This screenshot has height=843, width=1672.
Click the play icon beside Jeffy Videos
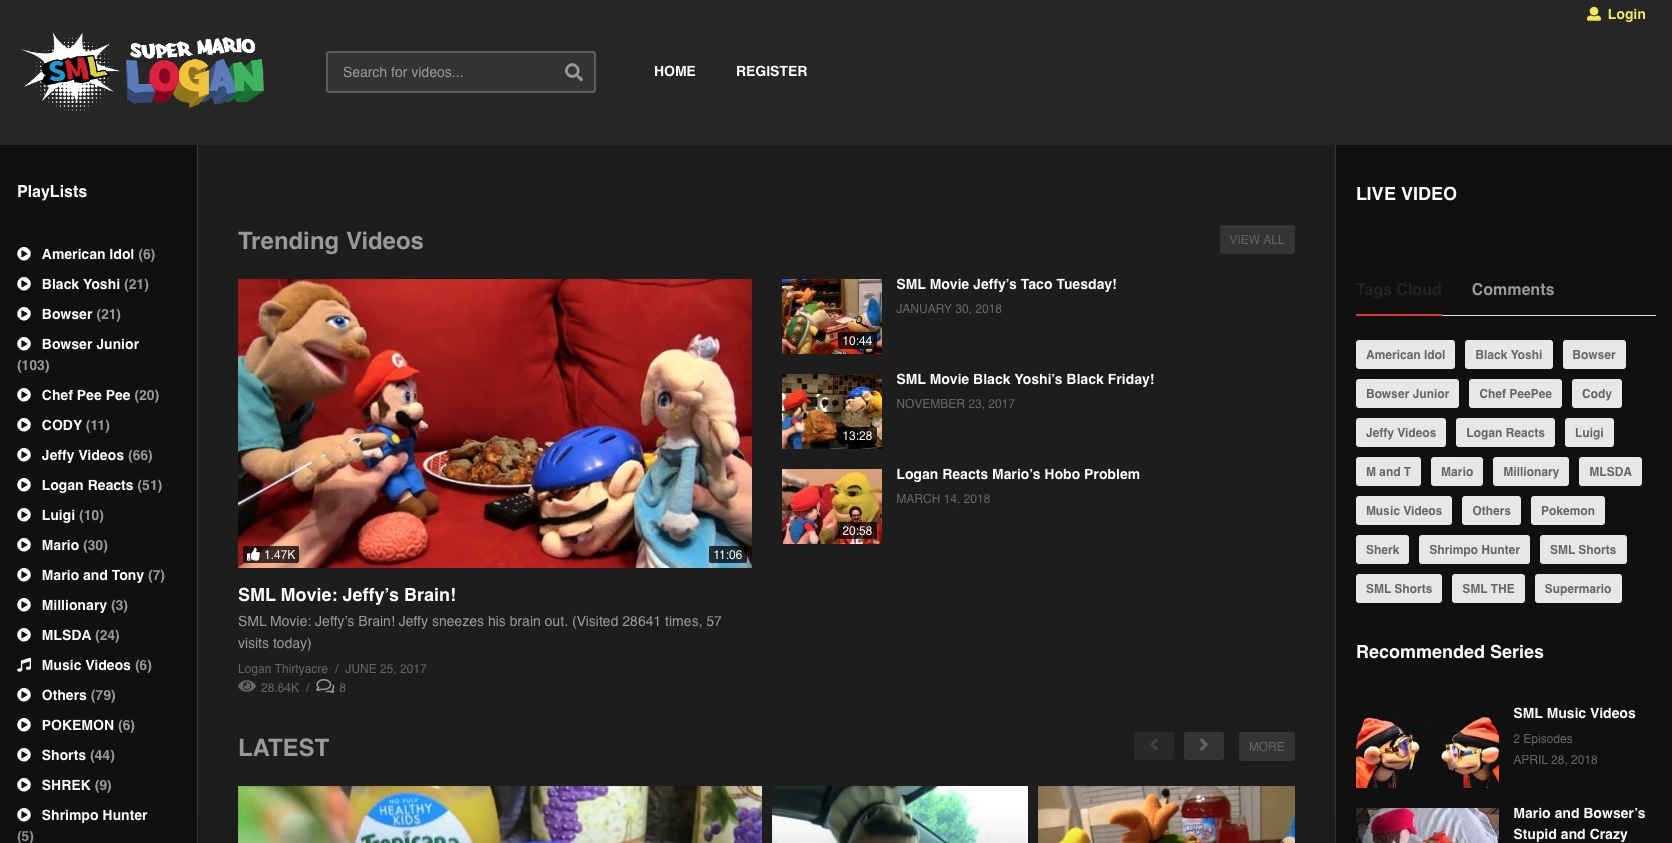coord(24,455)
